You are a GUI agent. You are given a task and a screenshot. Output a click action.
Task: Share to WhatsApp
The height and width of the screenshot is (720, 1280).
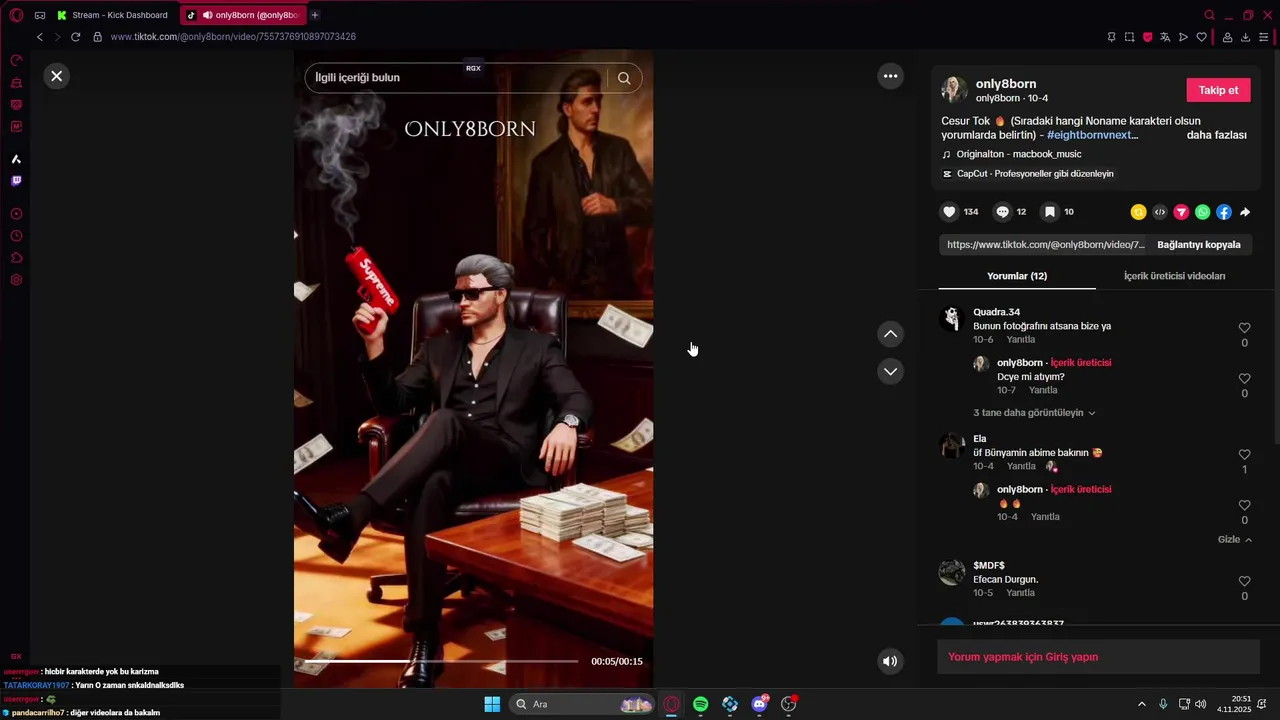pos(1203,212)
